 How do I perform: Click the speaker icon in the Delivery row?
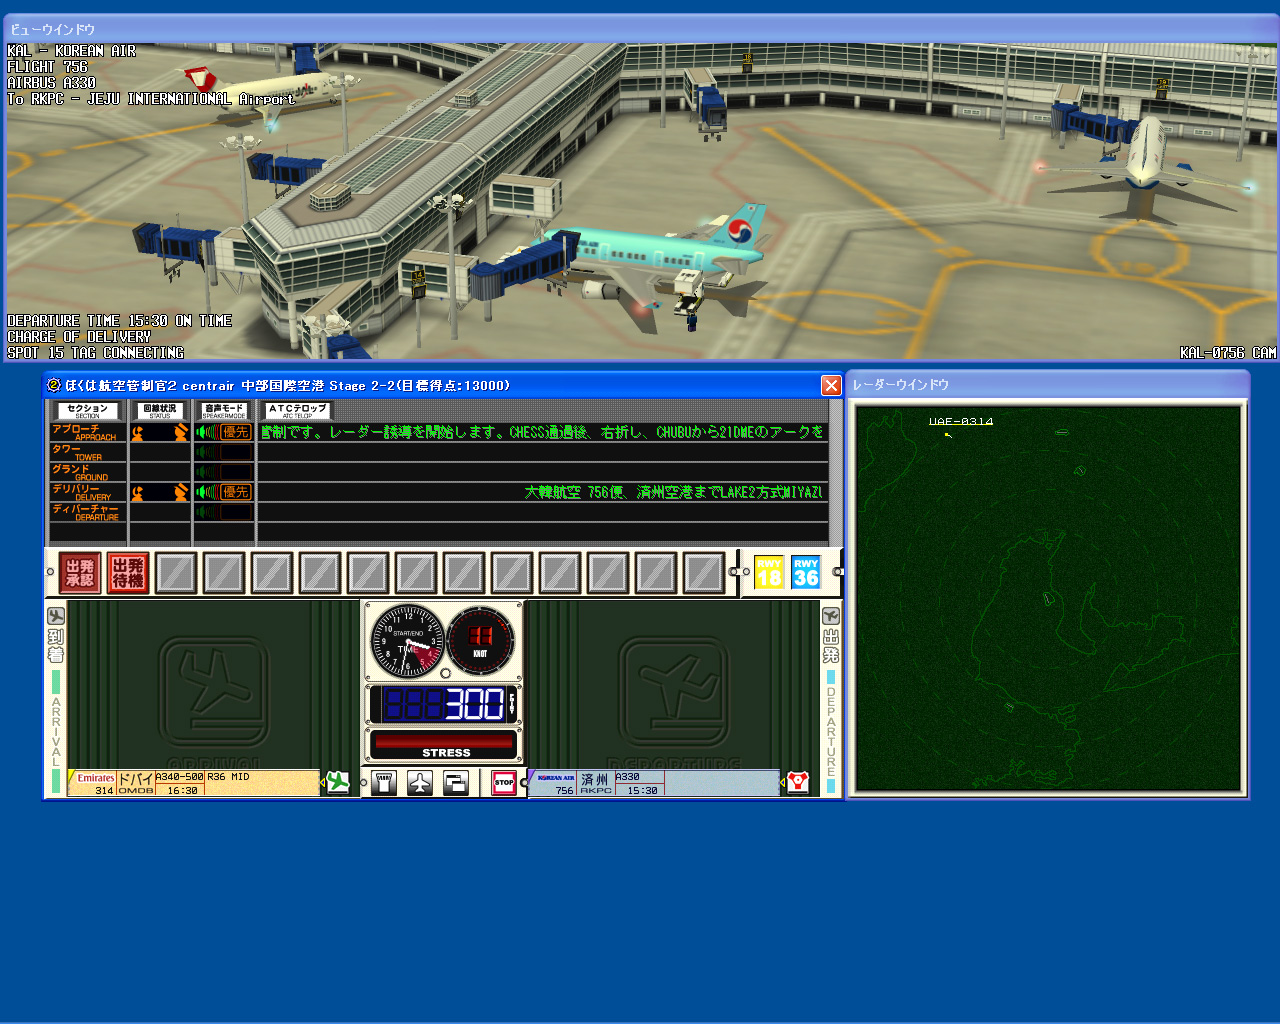click(x=206, y=492)
